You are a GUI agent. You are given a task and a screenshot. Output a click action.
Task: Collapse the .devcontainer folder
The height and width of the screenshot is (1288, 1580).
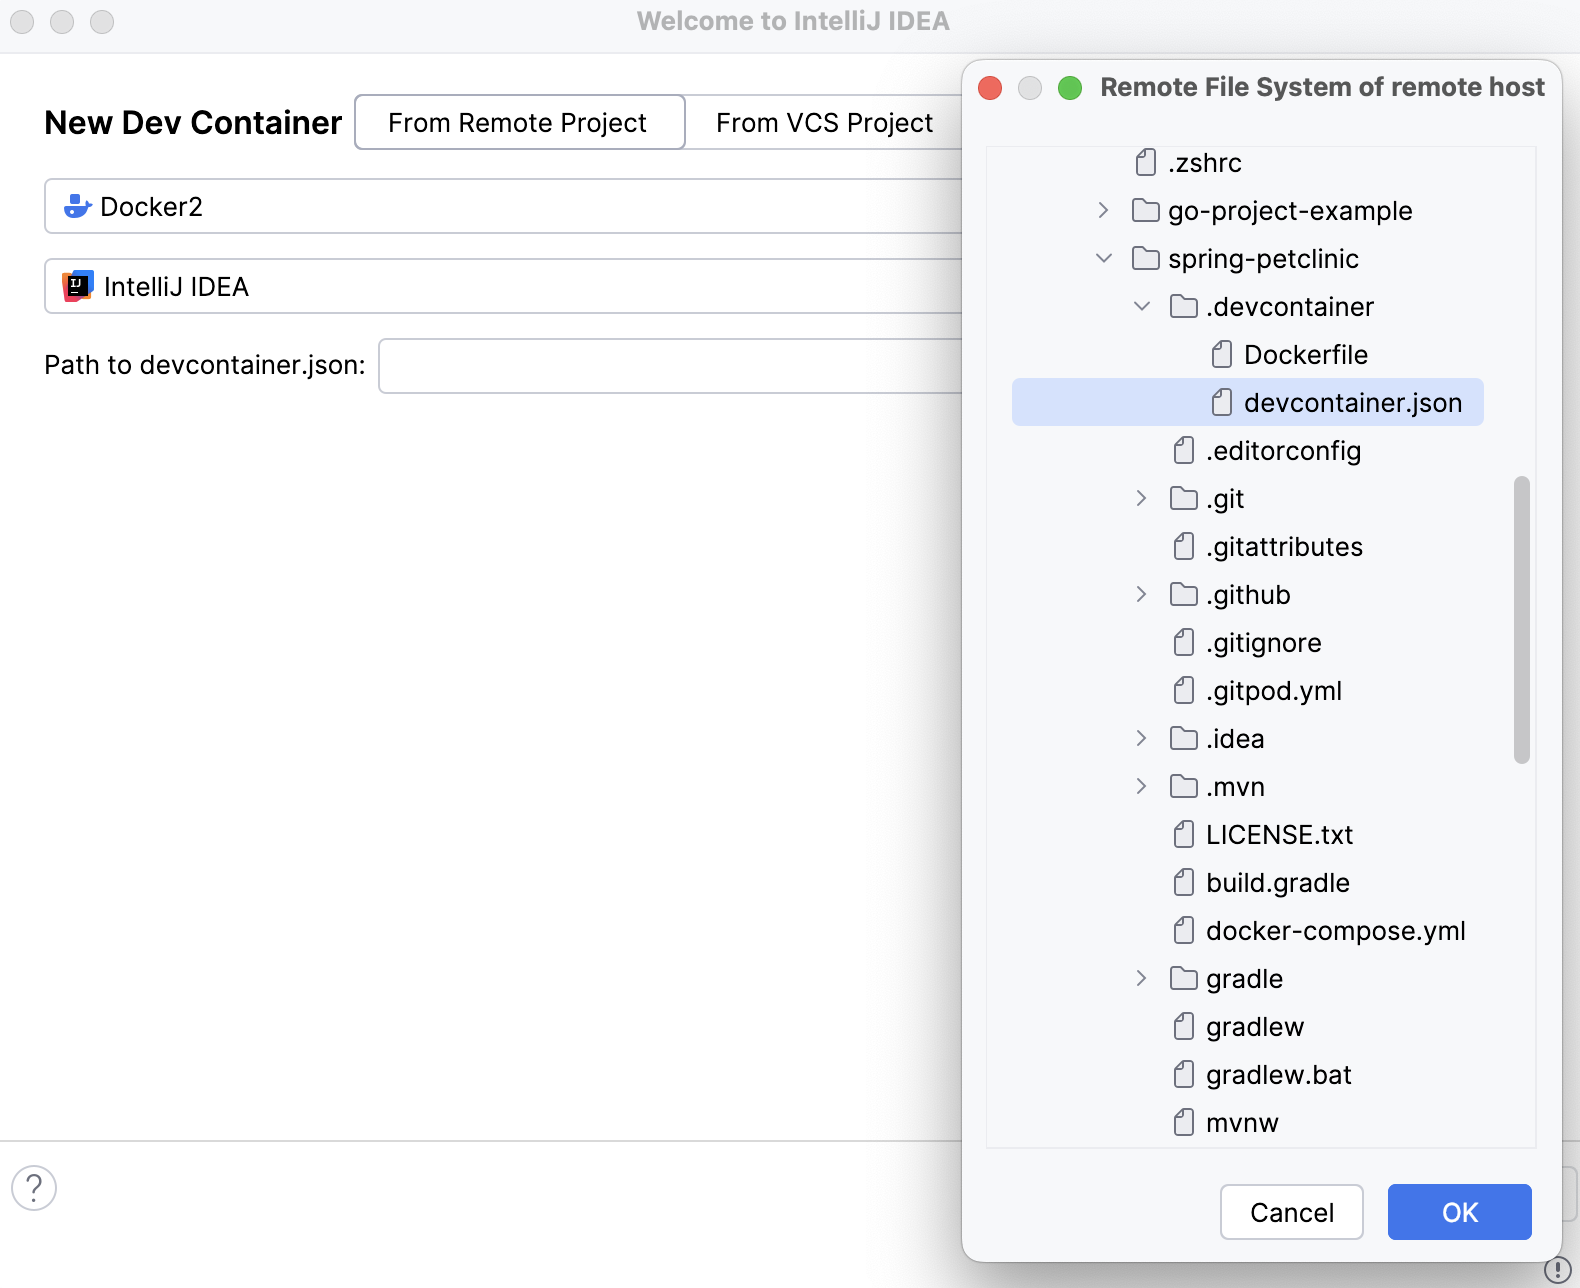pos(1142,307)
